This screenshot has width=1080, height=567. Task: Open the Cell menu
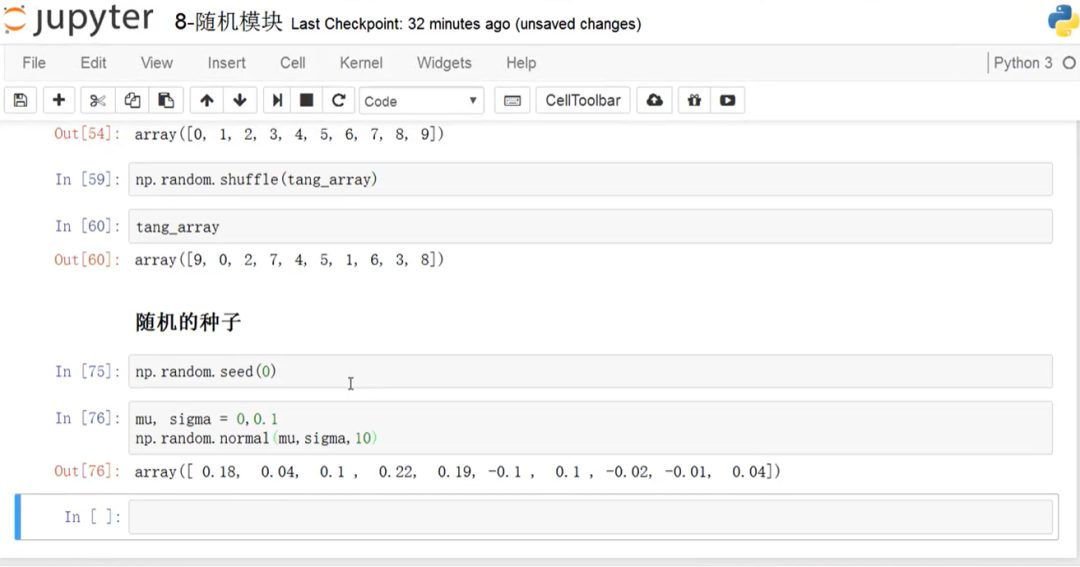293,63
